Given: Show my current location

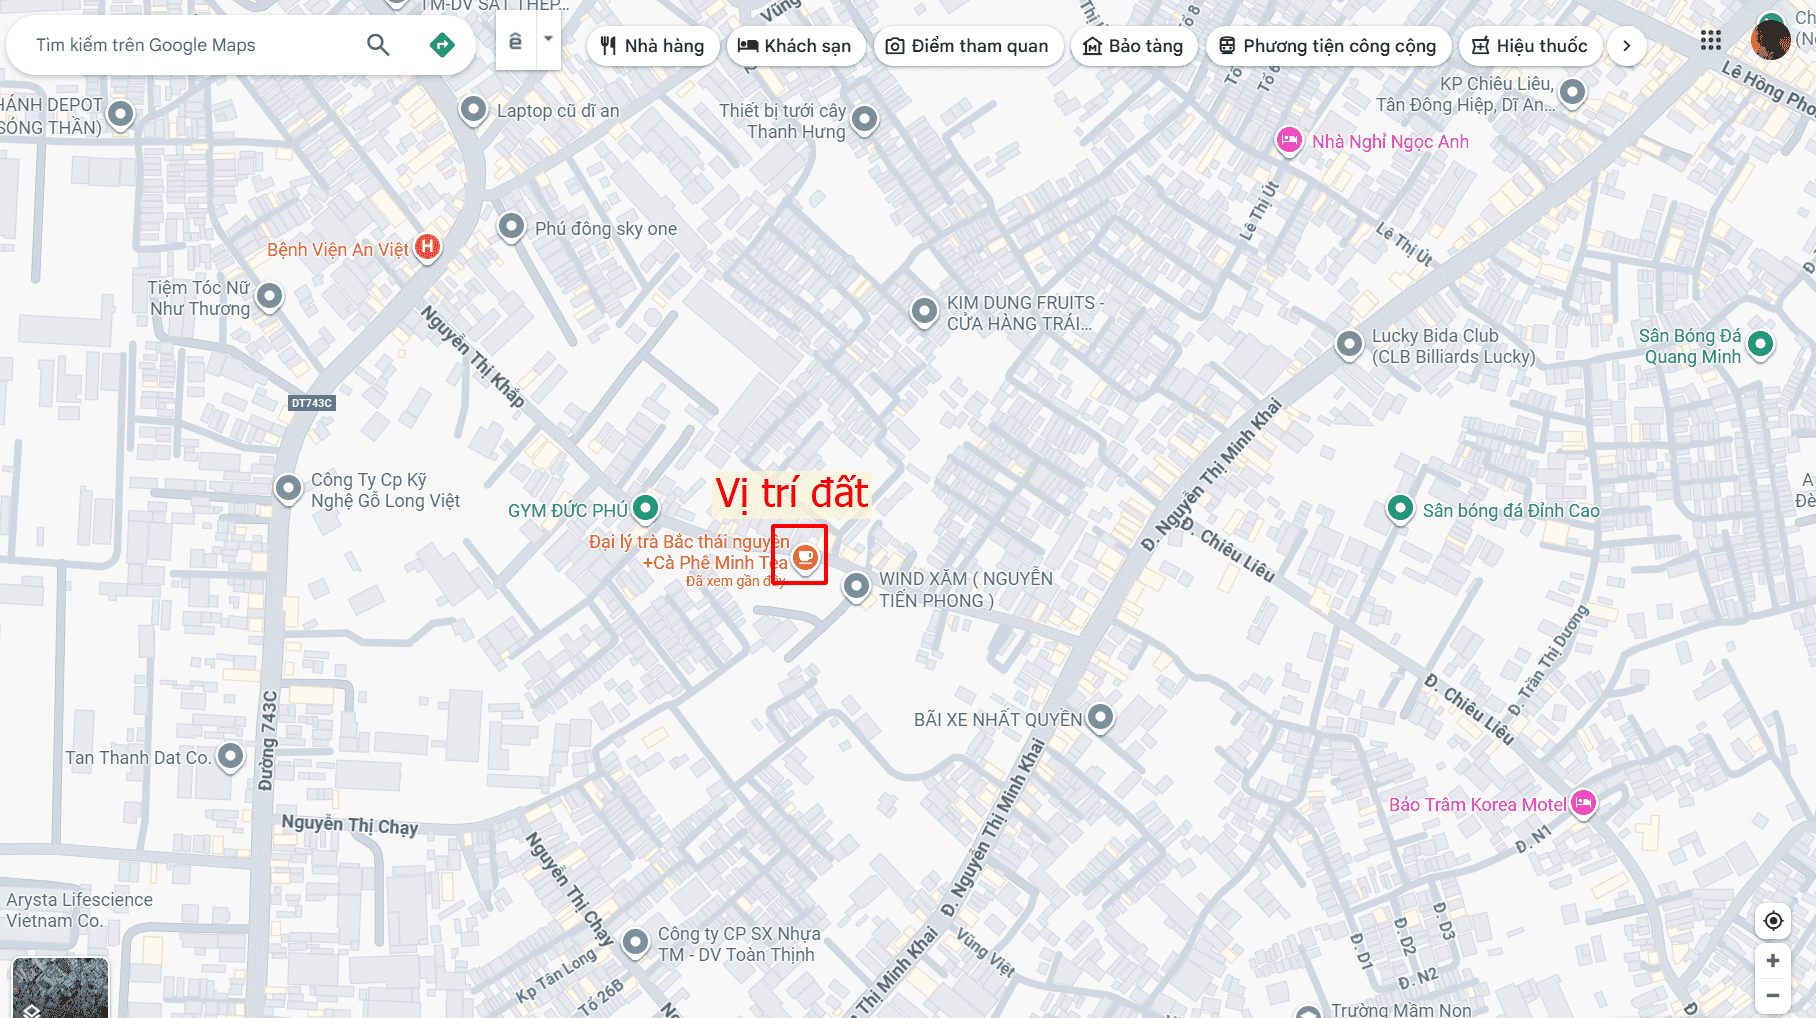Looking at the screenshot, I should pyautogui.click(x=1773, y=920).
